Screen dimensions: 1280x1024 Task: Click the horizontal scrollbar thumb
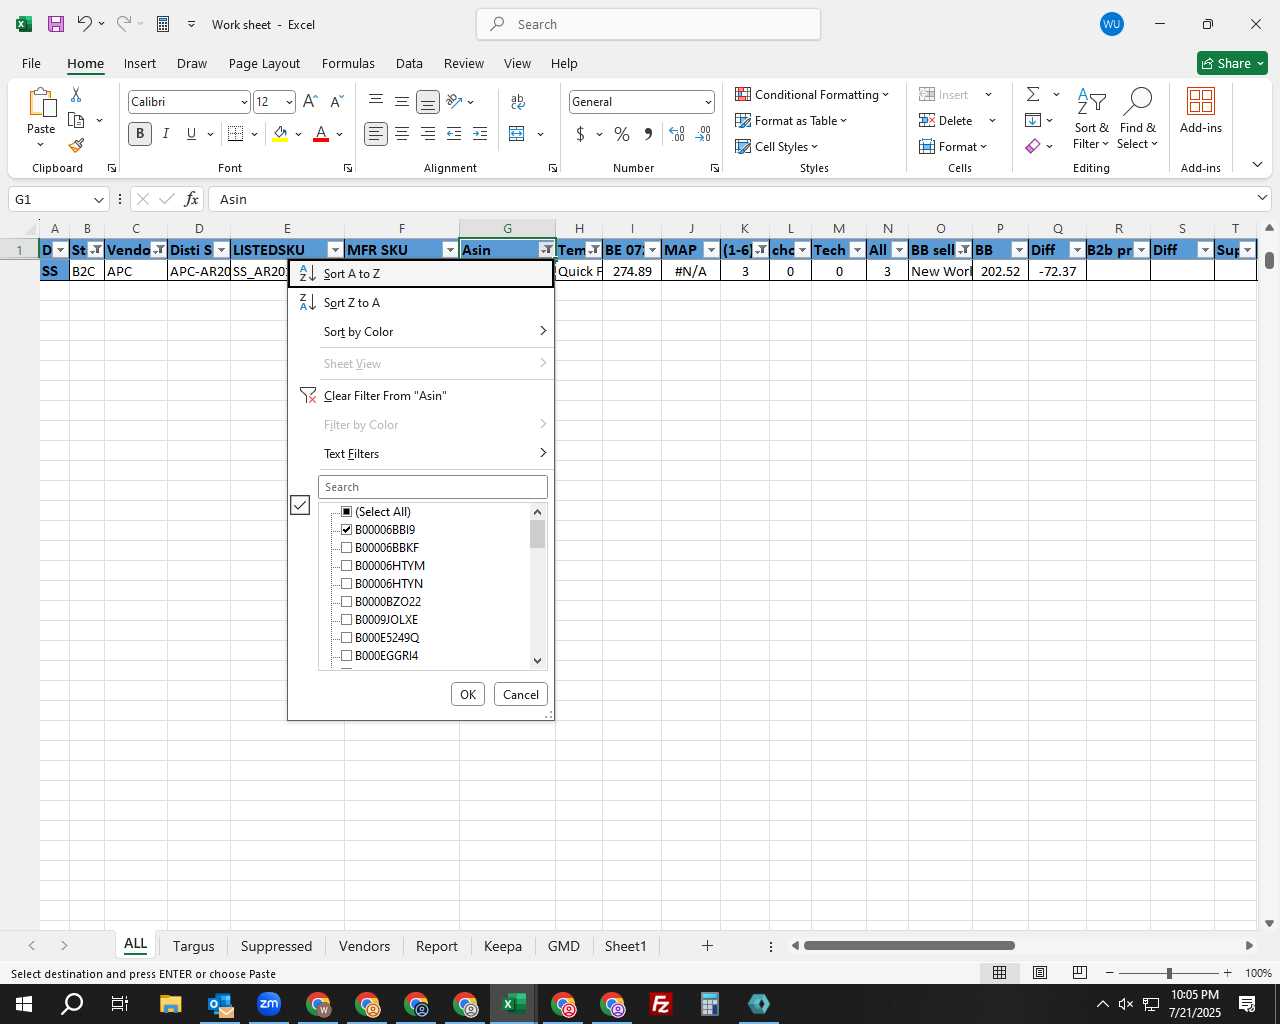pos(909,946)
